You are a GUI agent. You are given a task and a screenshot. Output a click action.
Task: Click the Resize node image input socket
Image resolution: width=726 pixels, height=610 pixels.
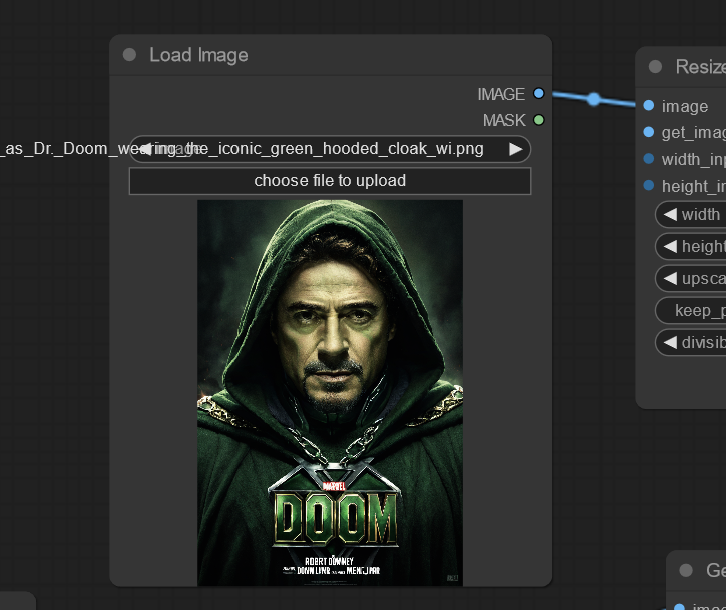[649, 106]
